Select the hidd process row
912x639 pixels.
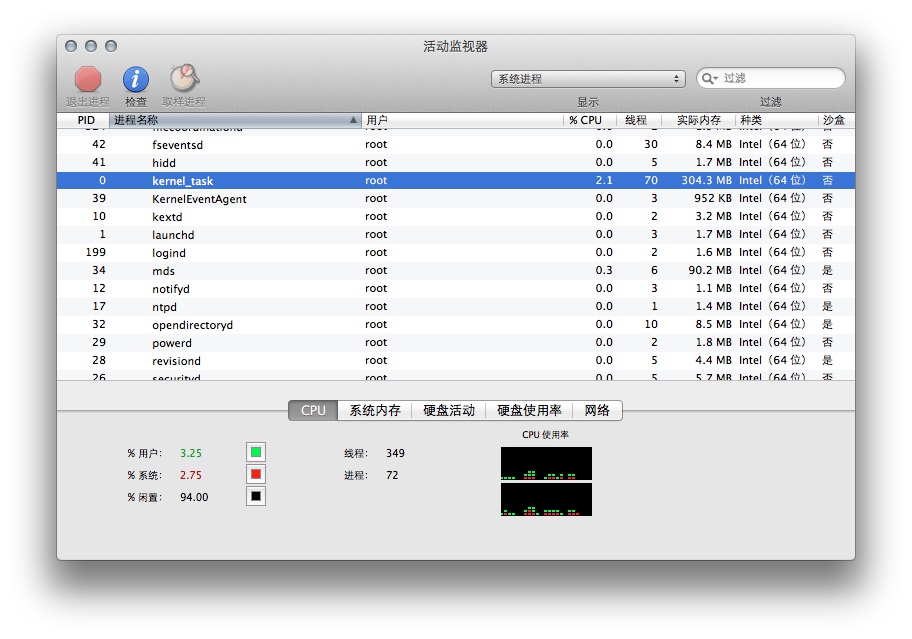(x=456, y=162)
